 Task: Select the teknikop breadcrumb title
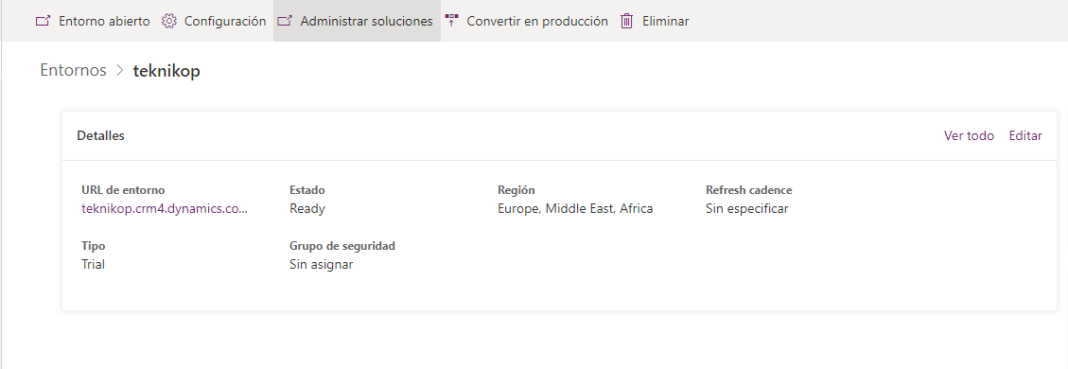166,71
